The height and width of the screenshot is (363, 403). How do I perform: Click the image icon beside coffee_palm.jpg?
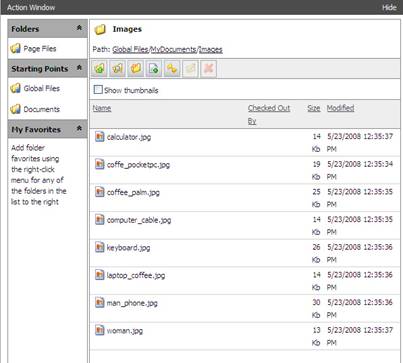pos(99,192)
